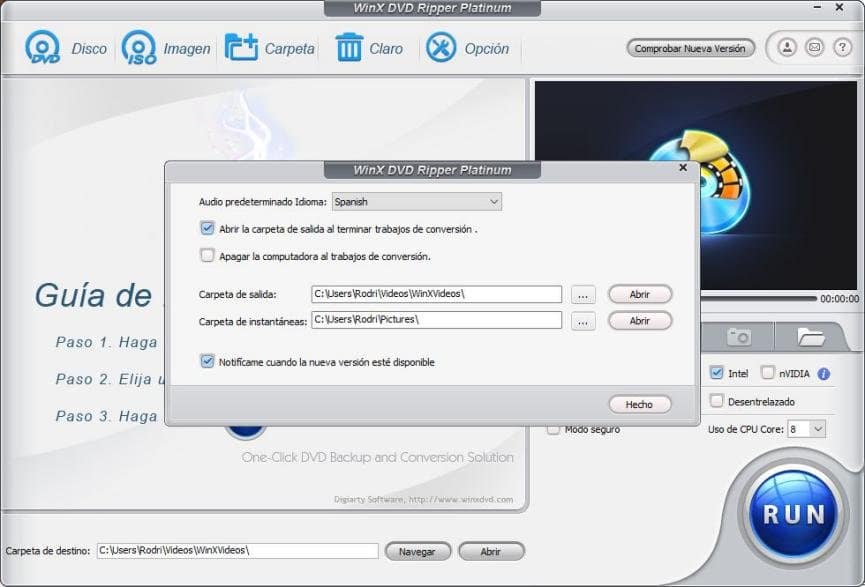Click the Carpeta de destino path field
The height and width of the screenshot is (587, 865).
click(x=237, y=550)
